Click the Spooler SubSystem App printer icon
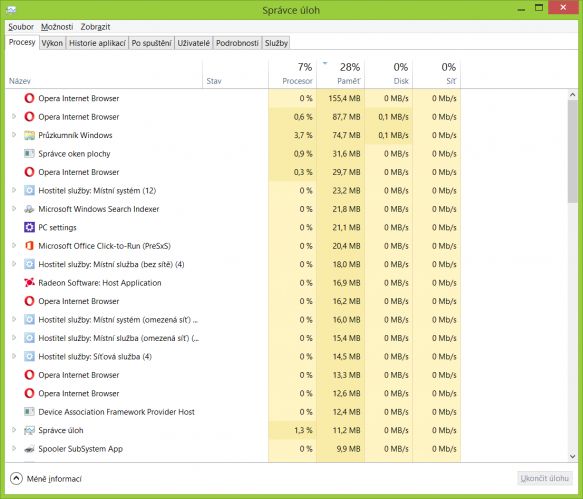The width and height of the screenshot is (583, 499). pos(29,449)
